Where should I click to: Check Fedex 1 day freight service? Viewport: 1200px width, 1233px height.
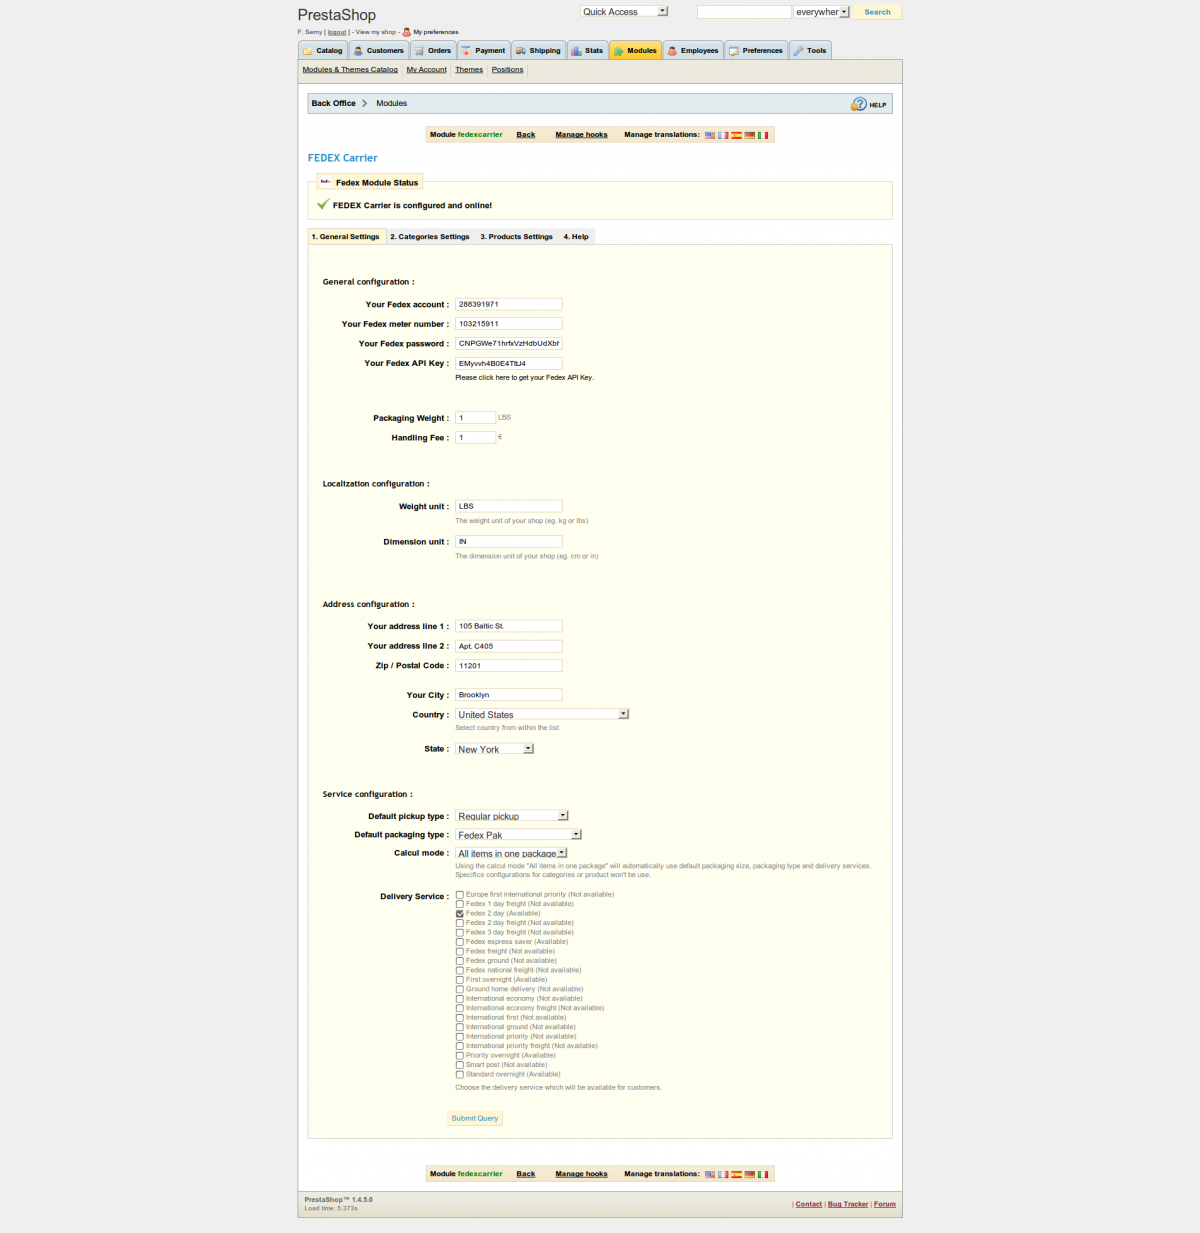click(x=460, y=904)
